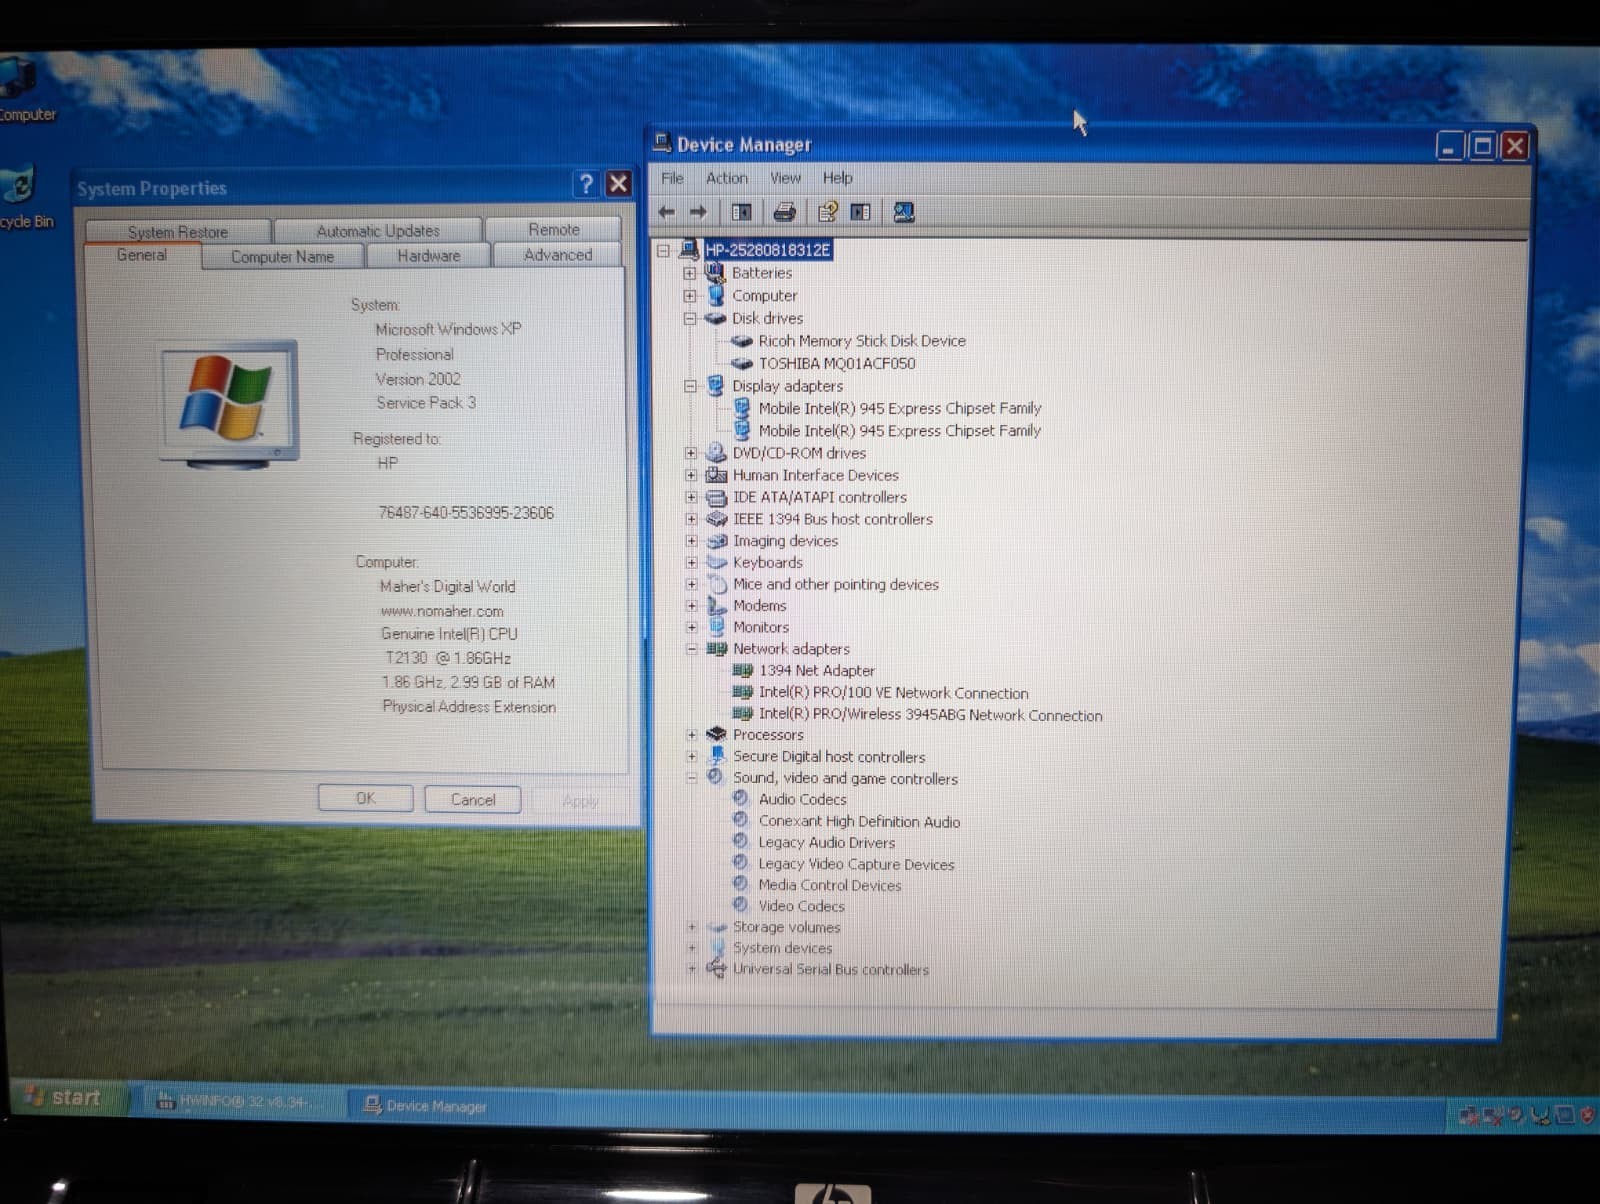Switch to the Computer Name tab
Image resolution: width=1600 pixels, height=1204 pixels.
pyautogui.click(x=283, y=257)
